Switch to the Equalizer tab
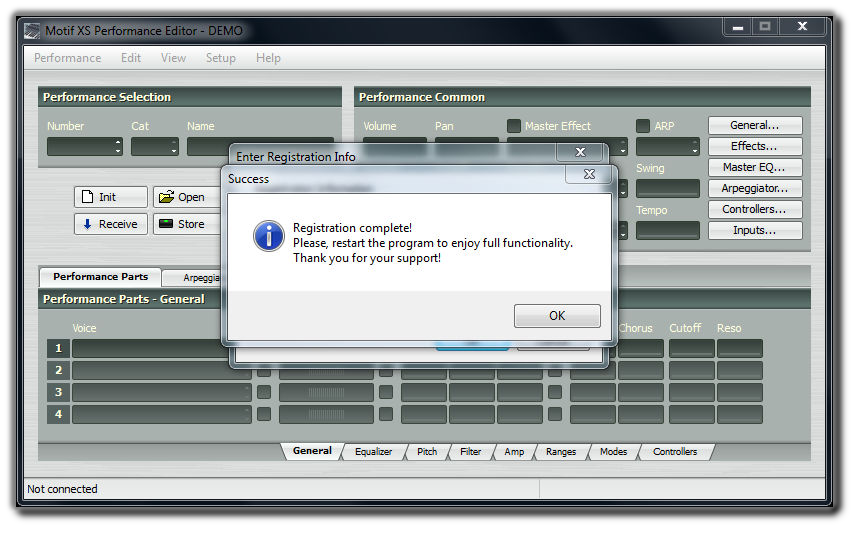This screenshot has width=859, height=533. [373, 452]
